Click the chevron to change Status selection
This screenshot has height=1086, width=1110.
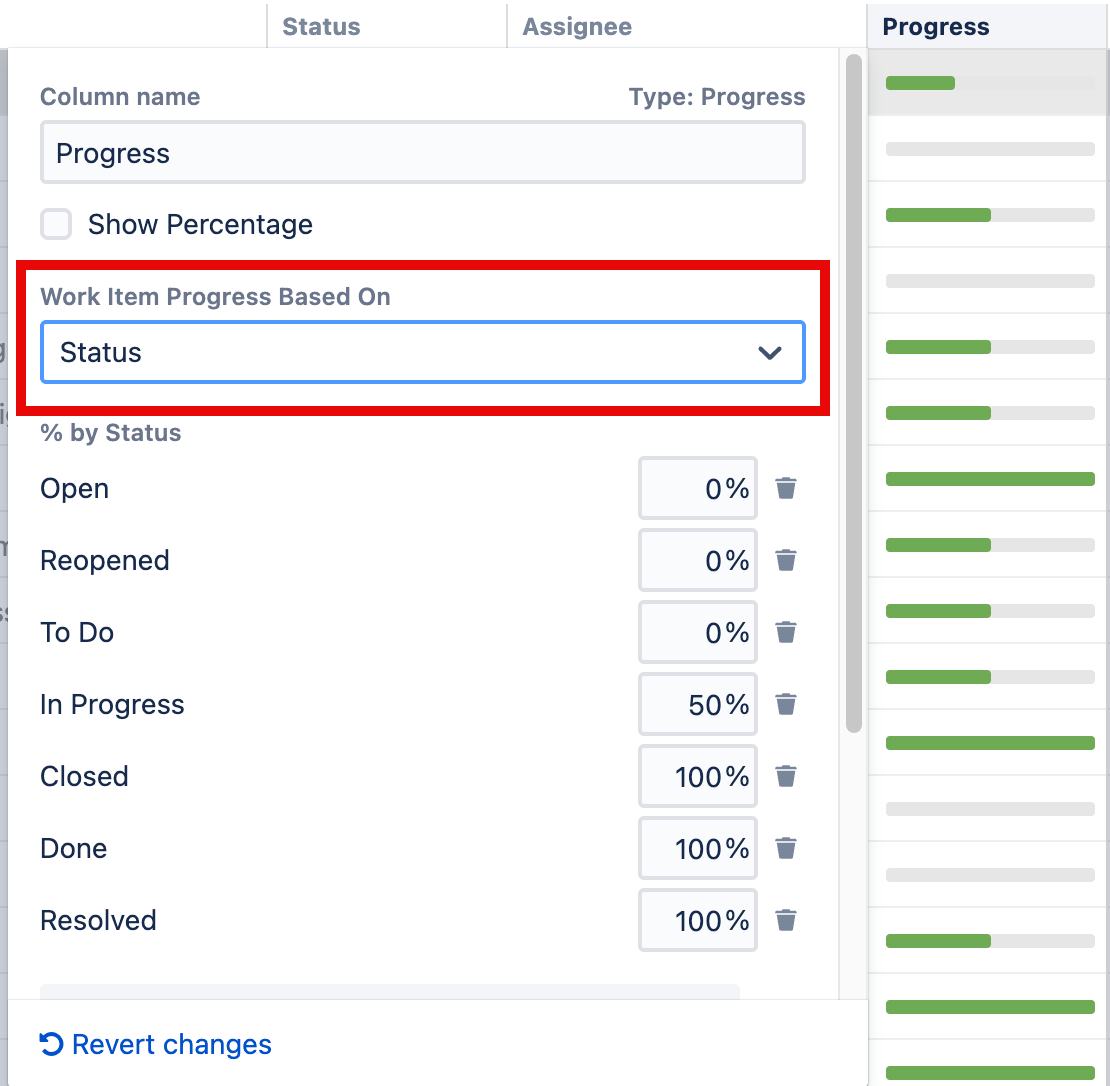pyautogui.click(x=768, y=352)
